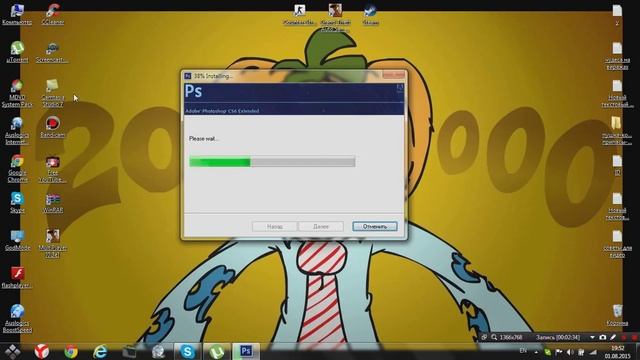Select the 'советы для видео' text file

(x=617, y=244)
